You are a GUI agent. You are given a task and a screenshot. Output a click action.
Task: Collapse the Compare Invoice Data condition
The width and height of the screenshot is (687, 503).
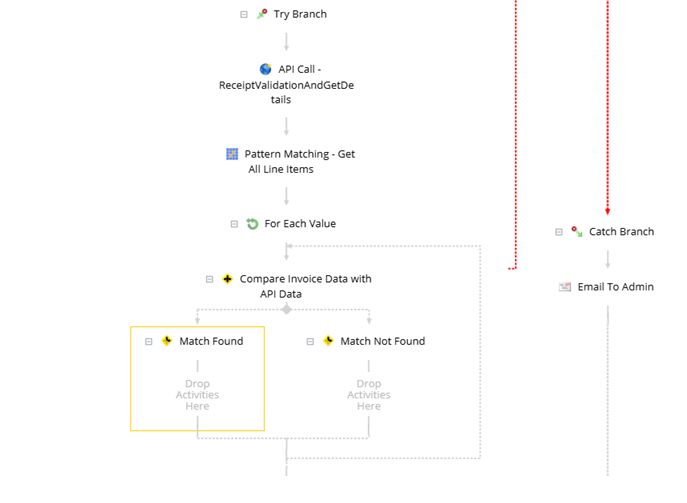pos(209,279)
